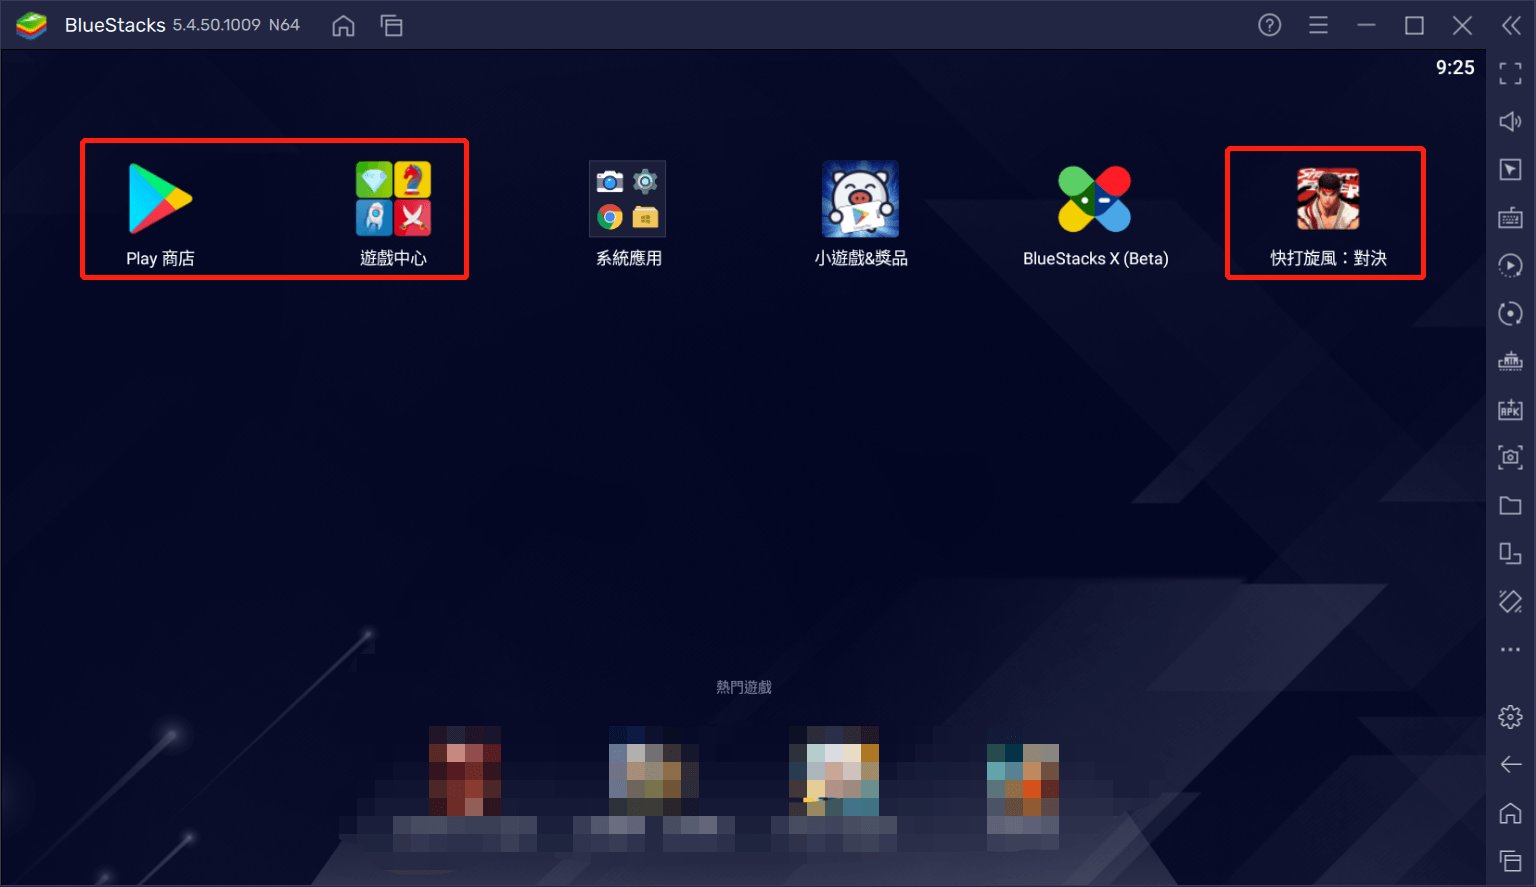Open the multi-instance tabs icon in title bar
The image size is (1536, 887).
[x=391, y=26]
